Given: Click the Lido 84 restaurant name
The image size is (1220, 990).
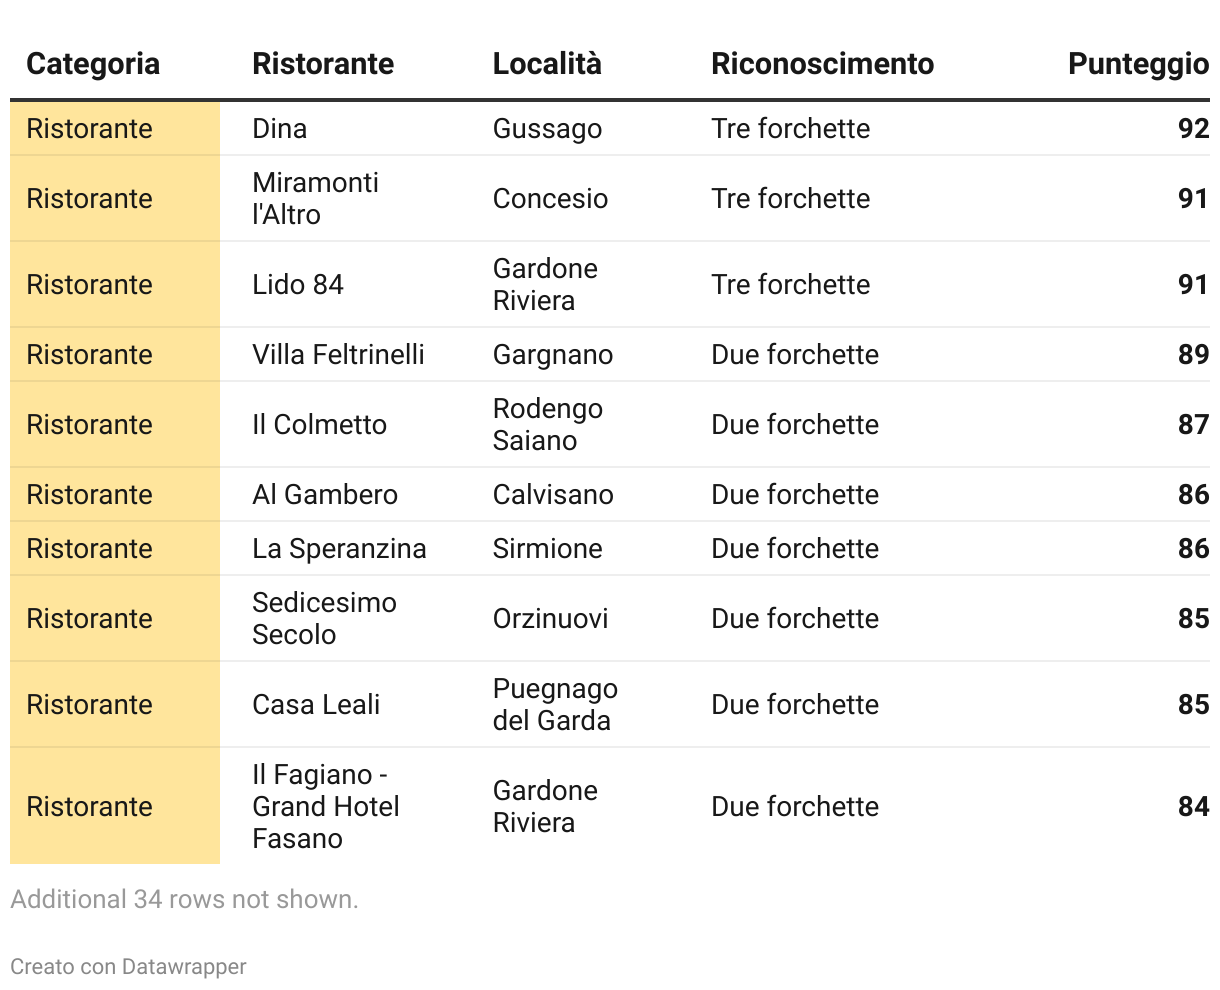Looking at the screenshot, I should click(298, 285).
